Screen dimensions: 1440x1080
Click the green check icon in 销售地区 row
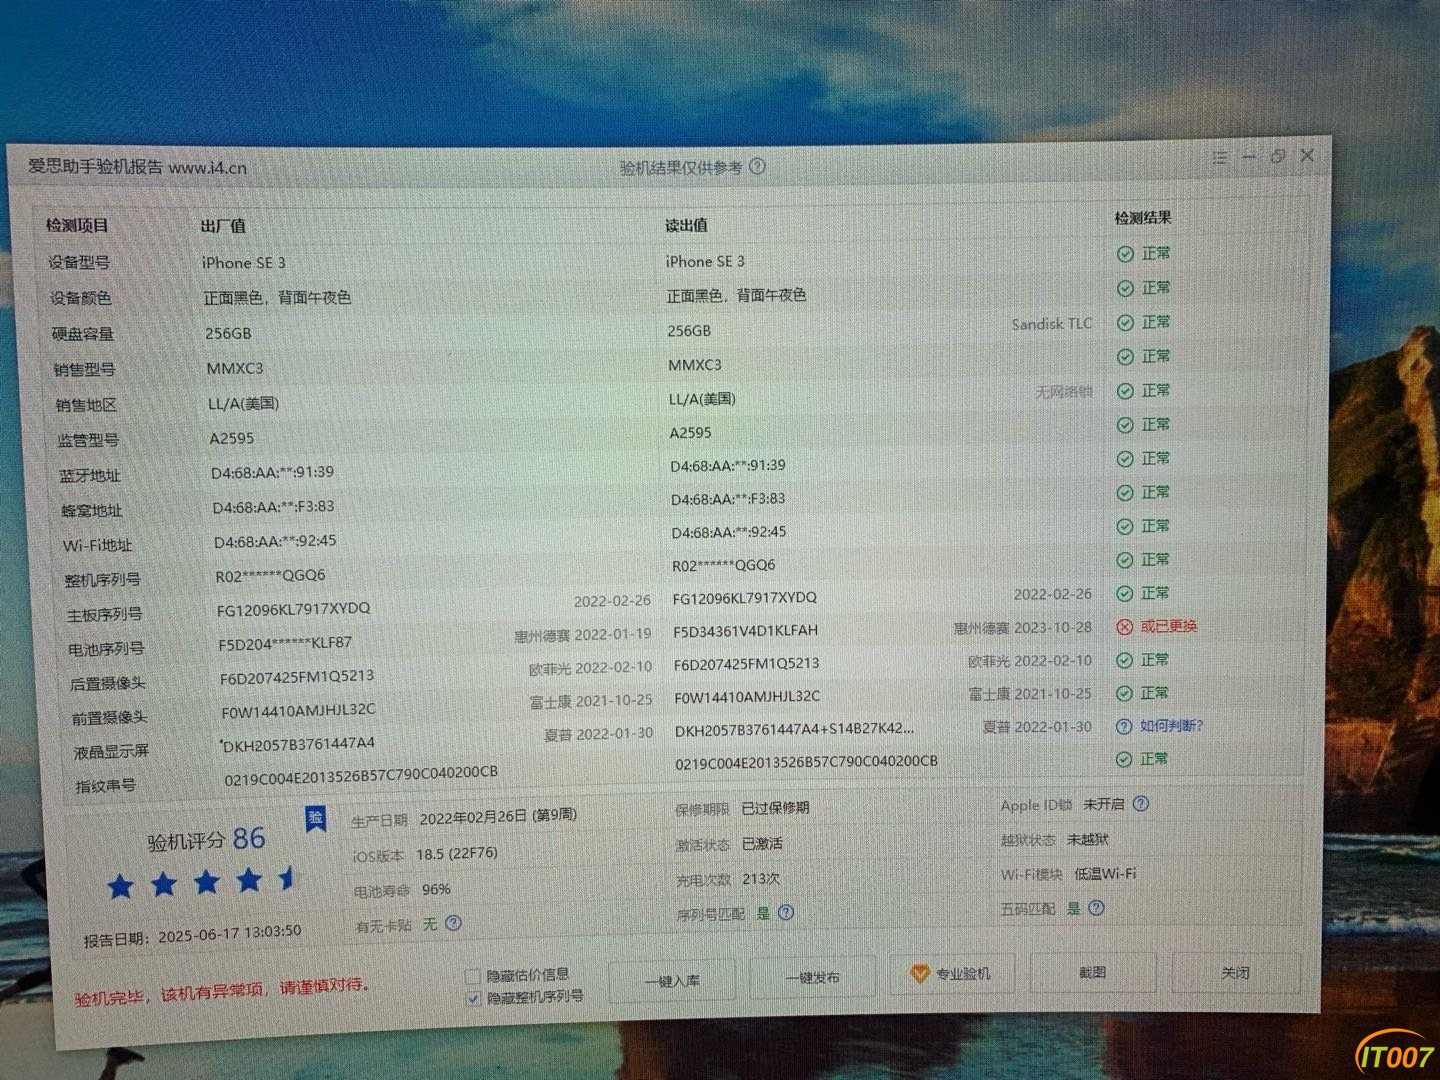point(1125,391)
